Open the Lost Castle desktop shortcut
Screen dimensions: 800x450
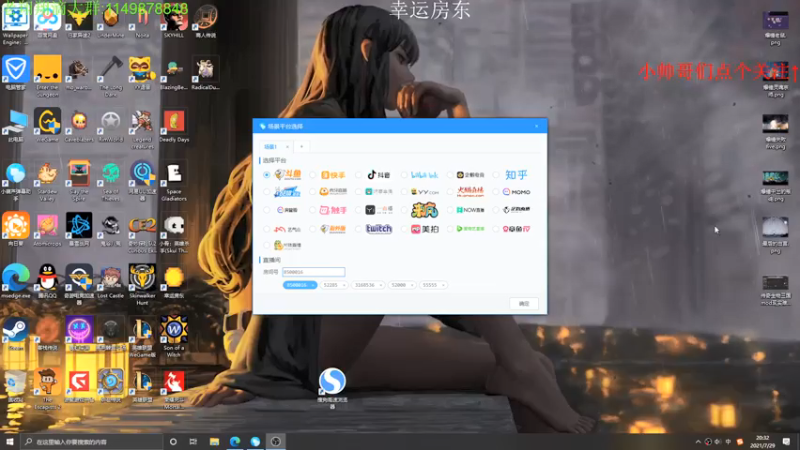(111, 281)
